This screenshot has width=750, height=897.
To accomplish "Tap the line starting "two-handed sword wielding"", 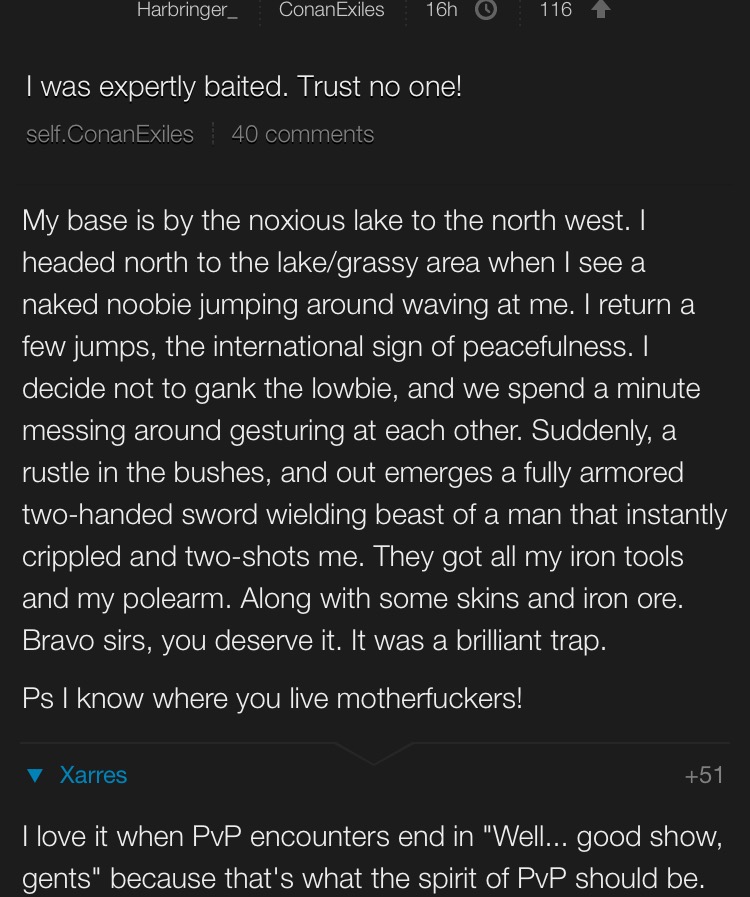I will pos(374,514).
